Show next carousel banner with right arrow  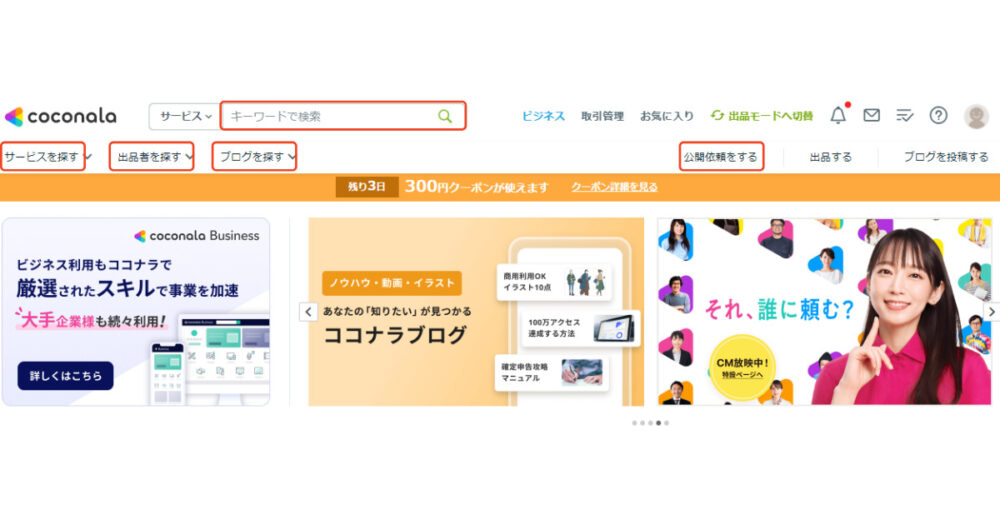point(992,311)
